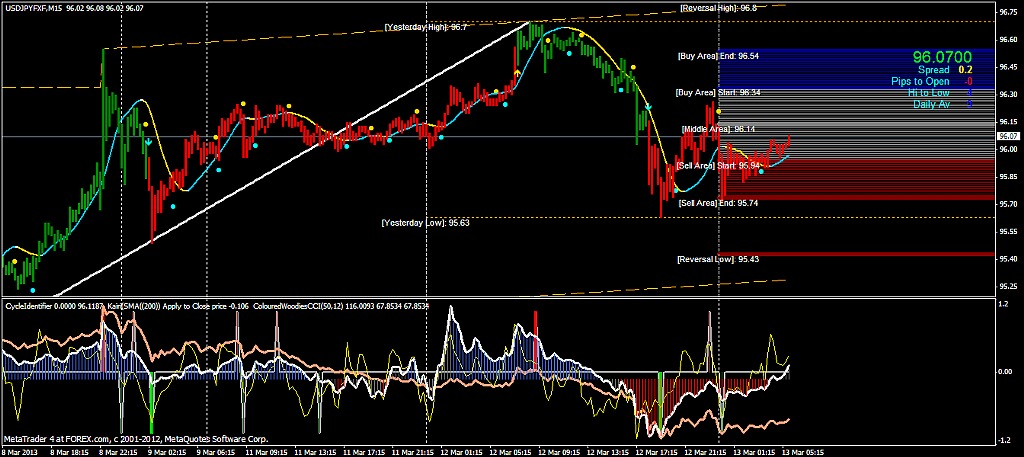Click the blue Buy Area zone band
This screenshot has height=457, width=1024.
point(857,69)
